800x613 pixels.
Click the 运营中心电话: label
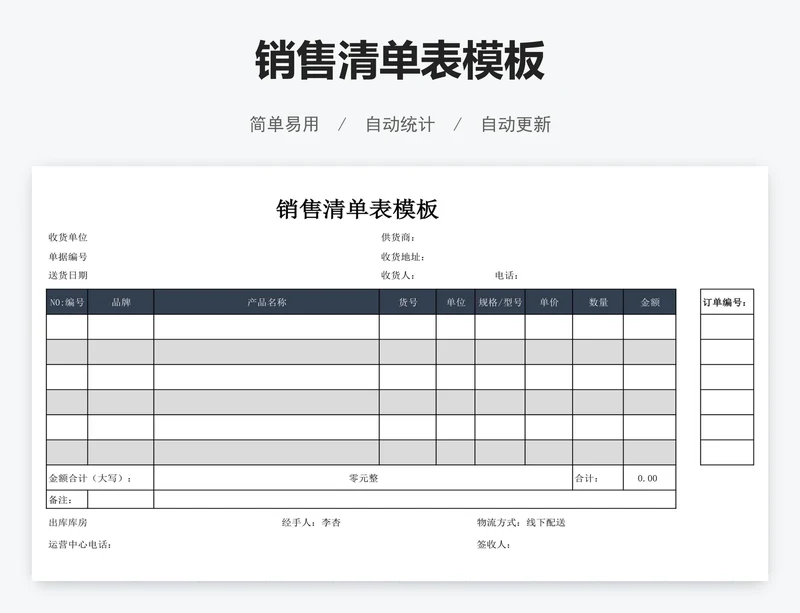coord(80,545)
